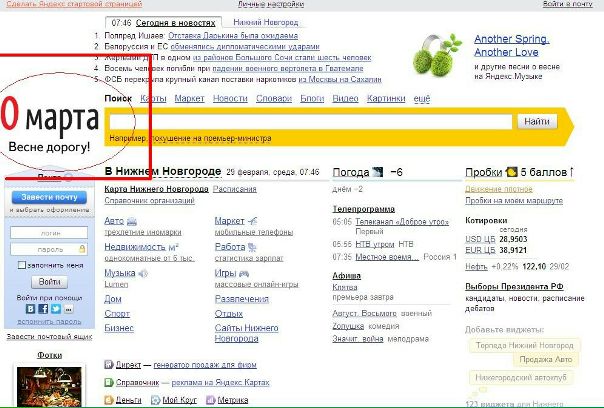This screenshot has width=604, height=408.
Task: Open the Клятва movie link
Action: click(x=345, y=287)
